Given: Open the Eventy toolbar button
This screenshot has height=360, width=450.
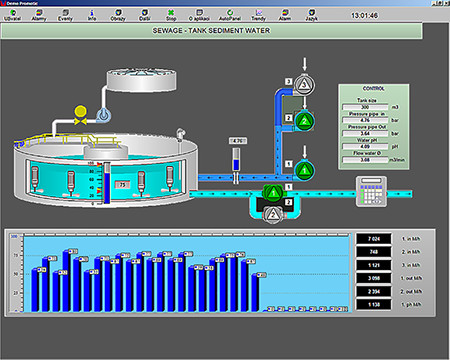Looking at the screenshot, I should [x=65, y=15].
